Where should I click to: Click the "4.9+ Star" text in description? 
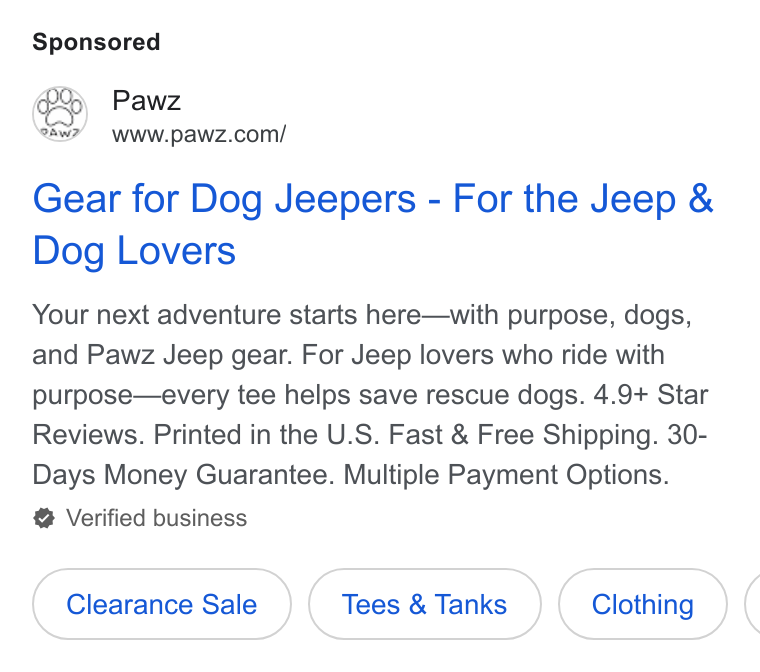(651, 395)
